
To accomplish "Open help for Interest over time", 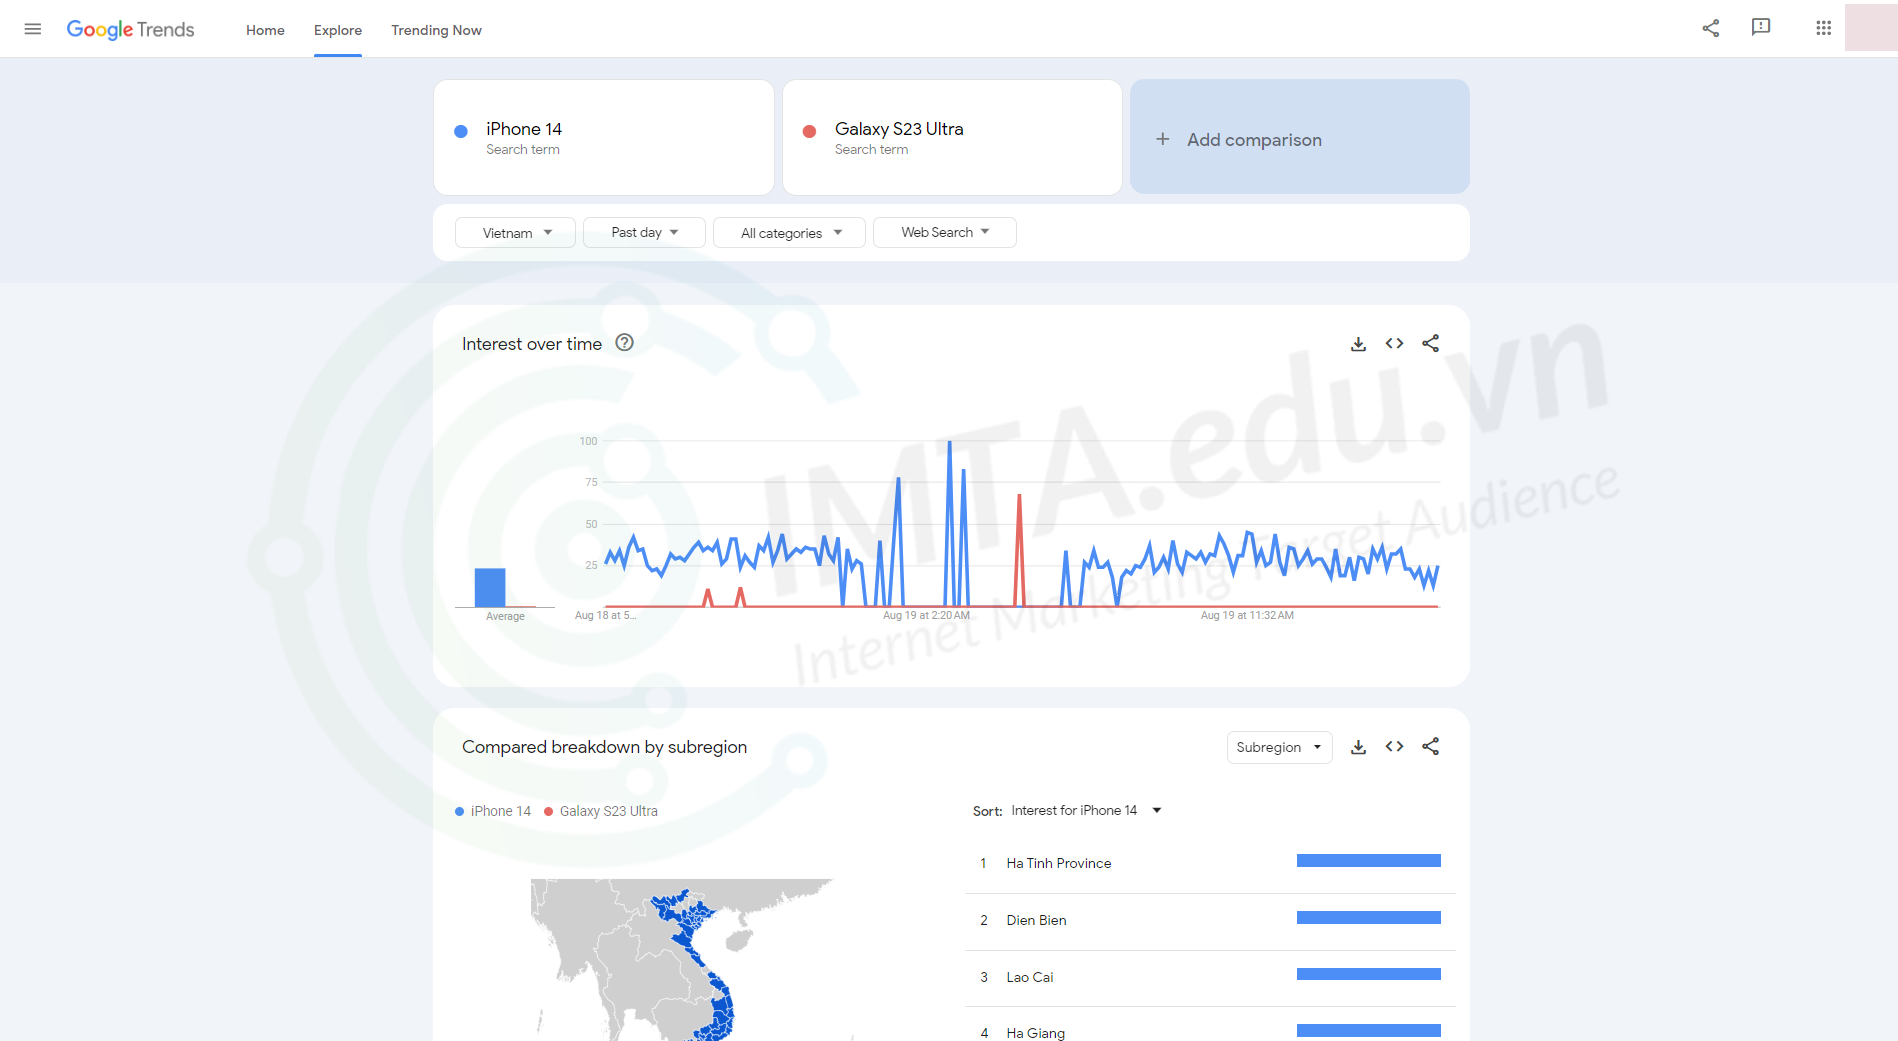I will [625, 343].
